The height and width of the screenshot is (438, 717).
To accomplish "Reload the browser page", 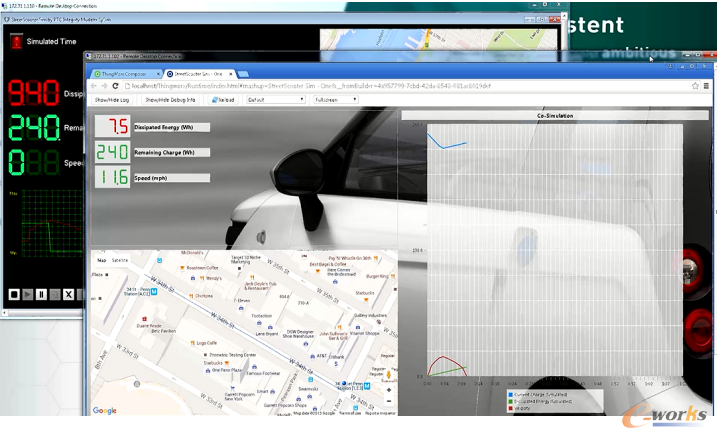I will pos(115,86).
